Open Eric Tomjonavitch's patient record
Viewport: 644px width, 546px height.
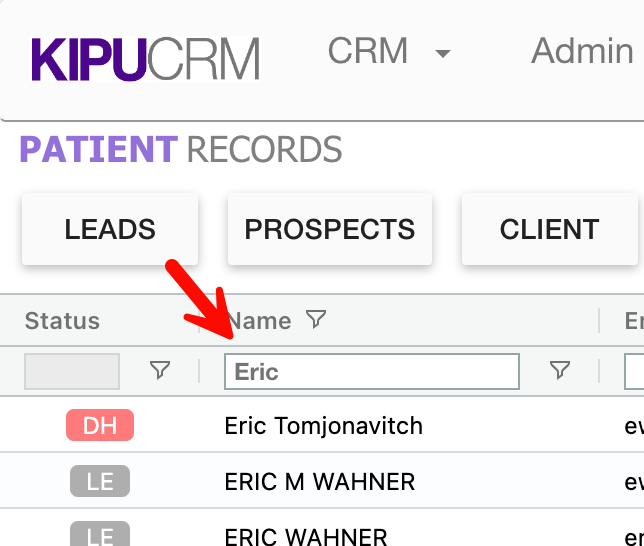pos(324,426)
